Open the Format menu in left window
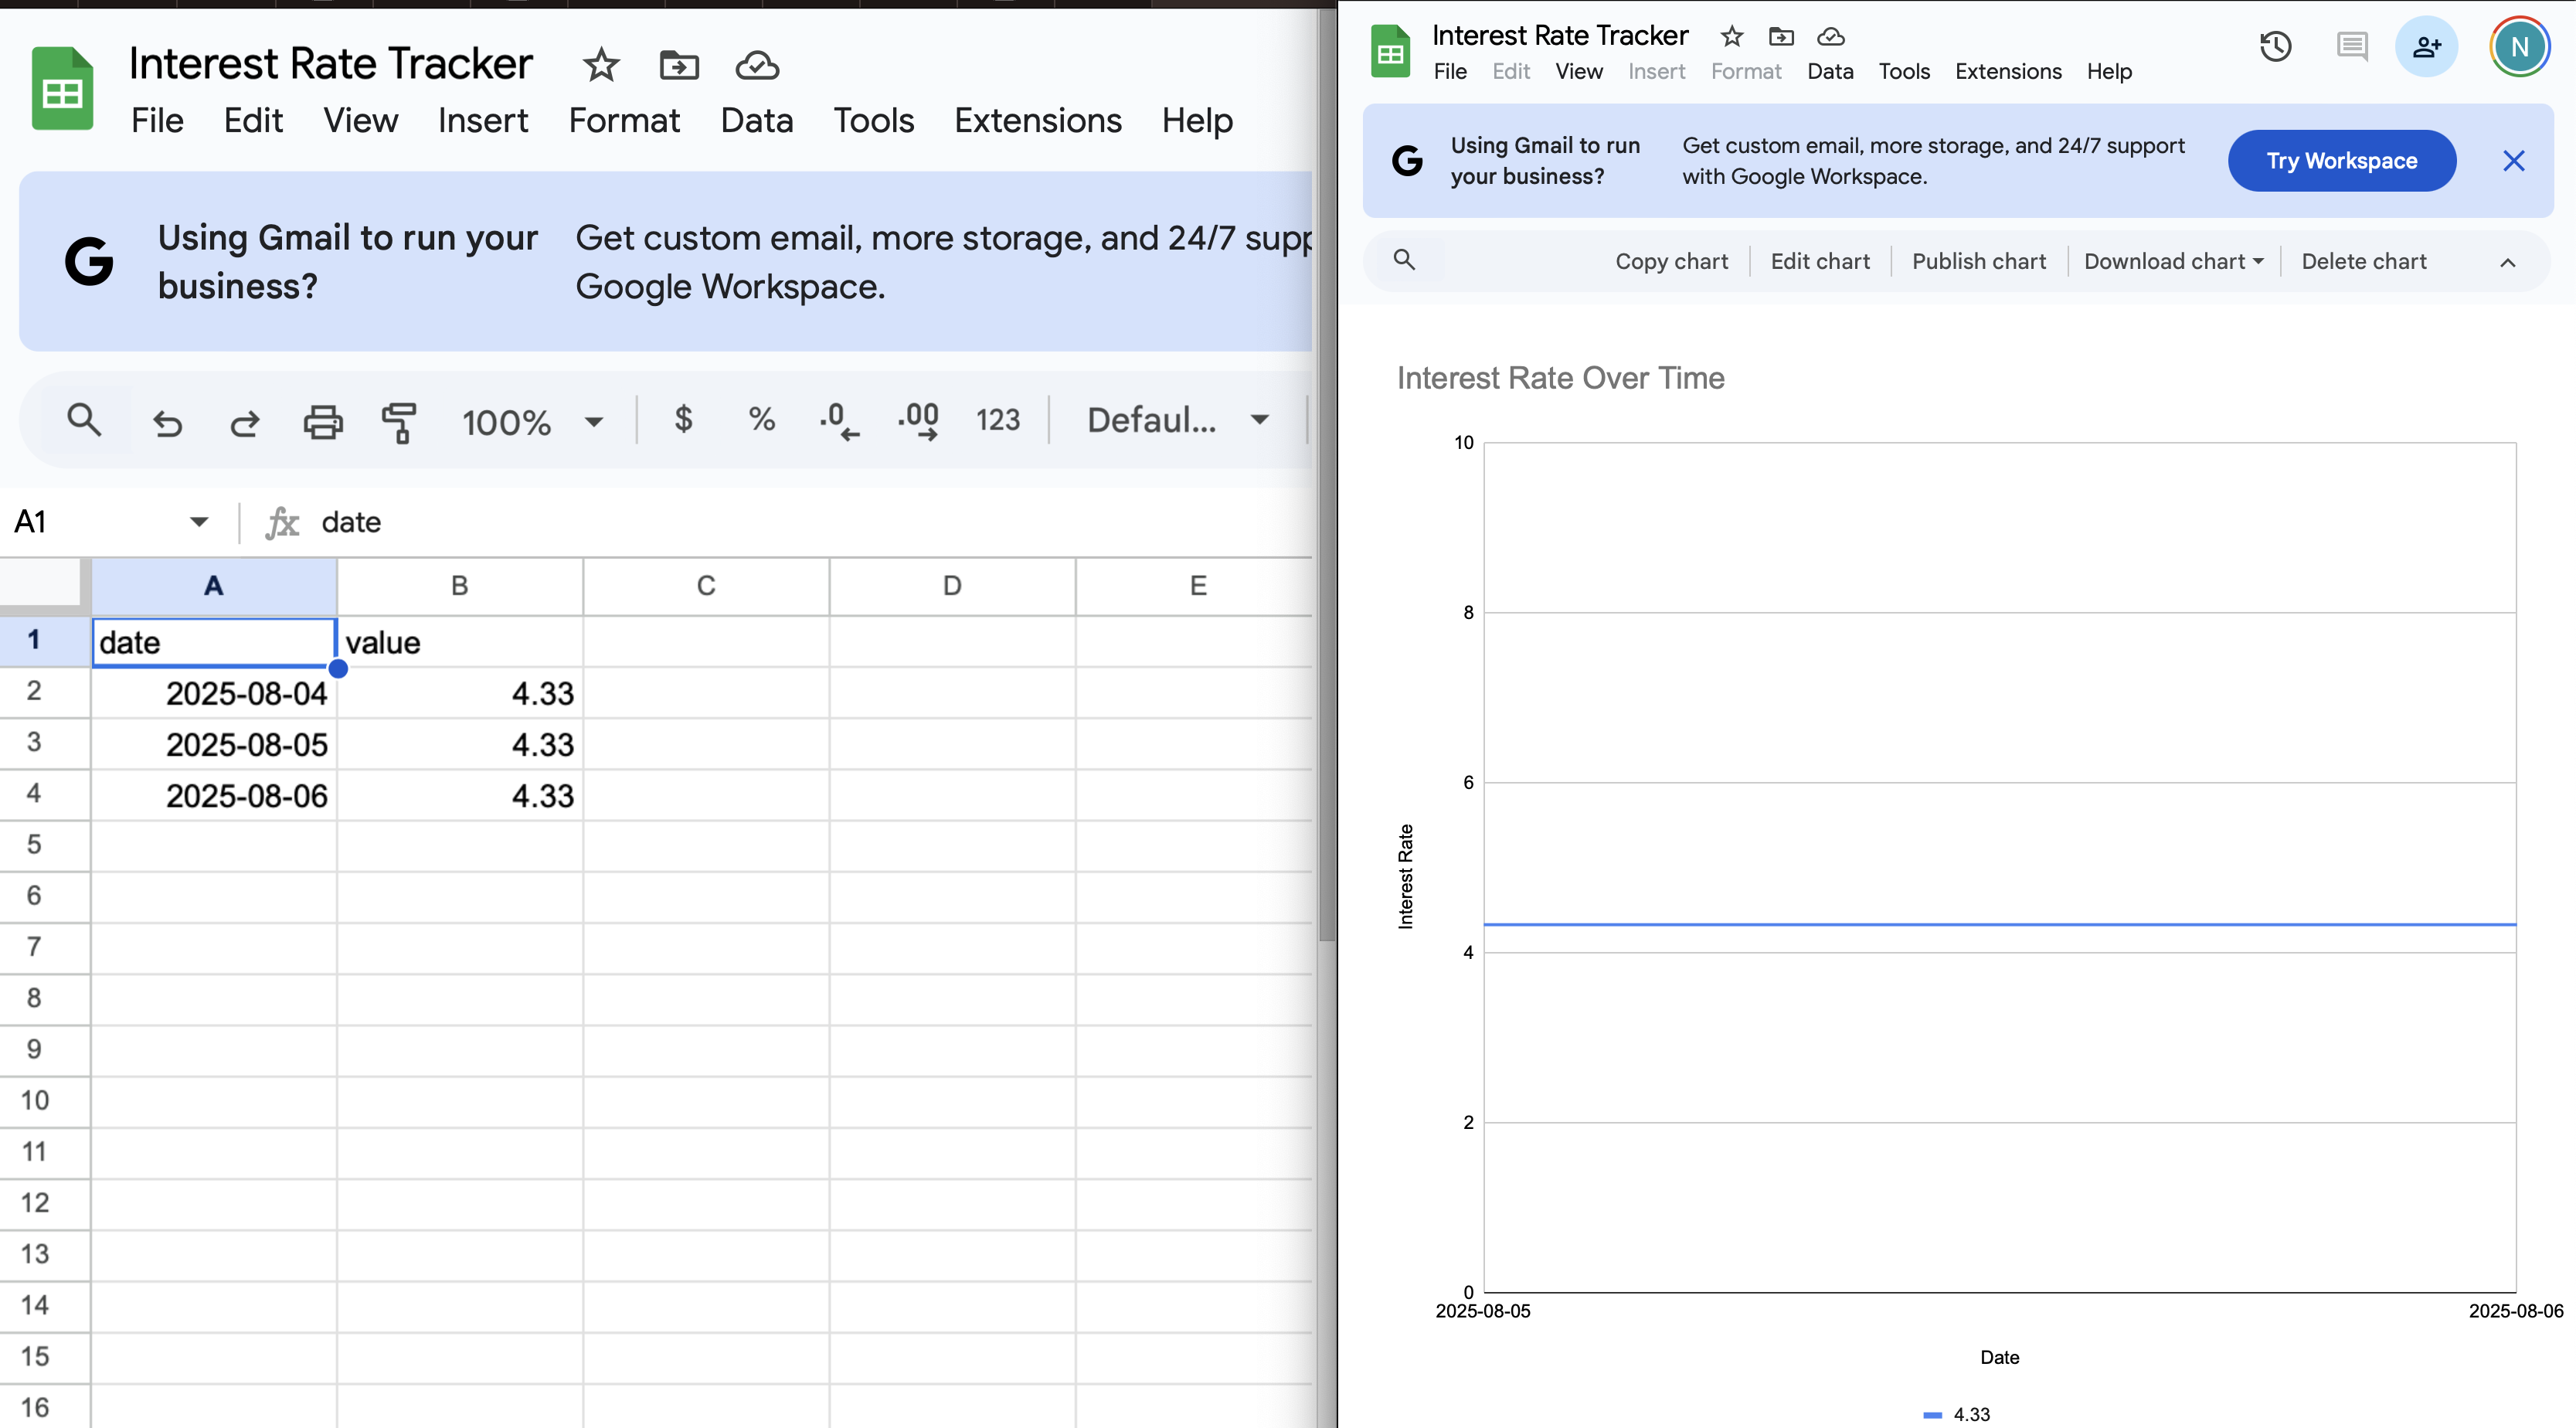The height and width of the screenshot is (1428, 2576). [624, 121]
